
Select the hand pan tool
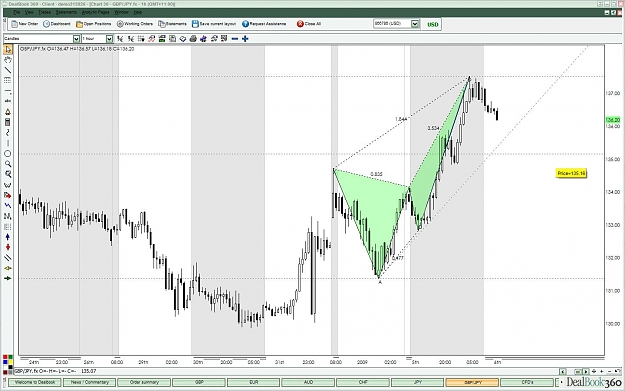click(8, 60)
